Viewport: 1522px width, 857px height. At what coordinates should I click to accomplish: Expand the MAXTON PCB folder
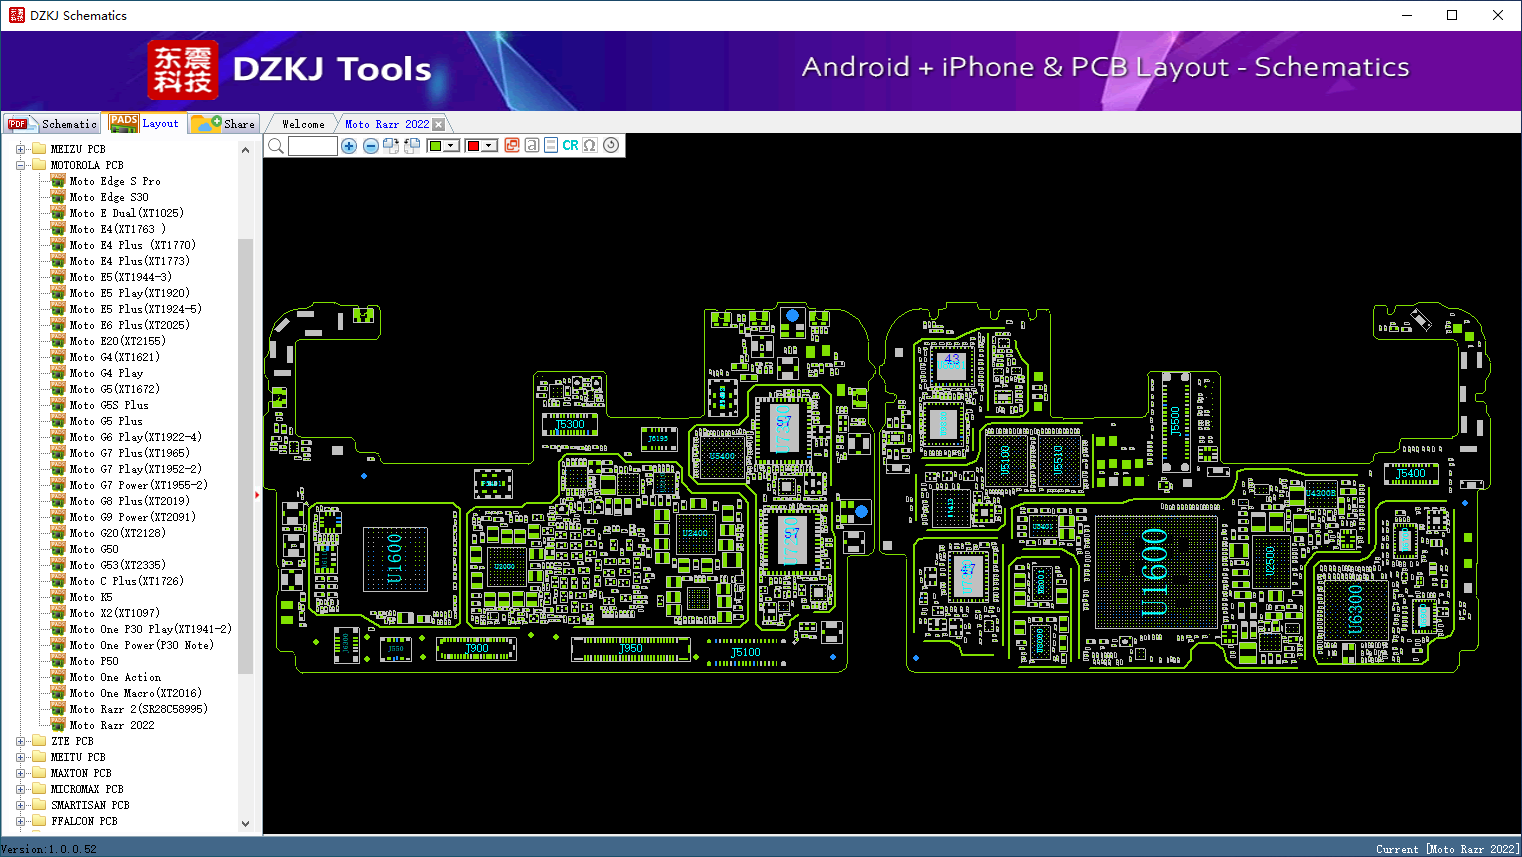pos(20,773)
